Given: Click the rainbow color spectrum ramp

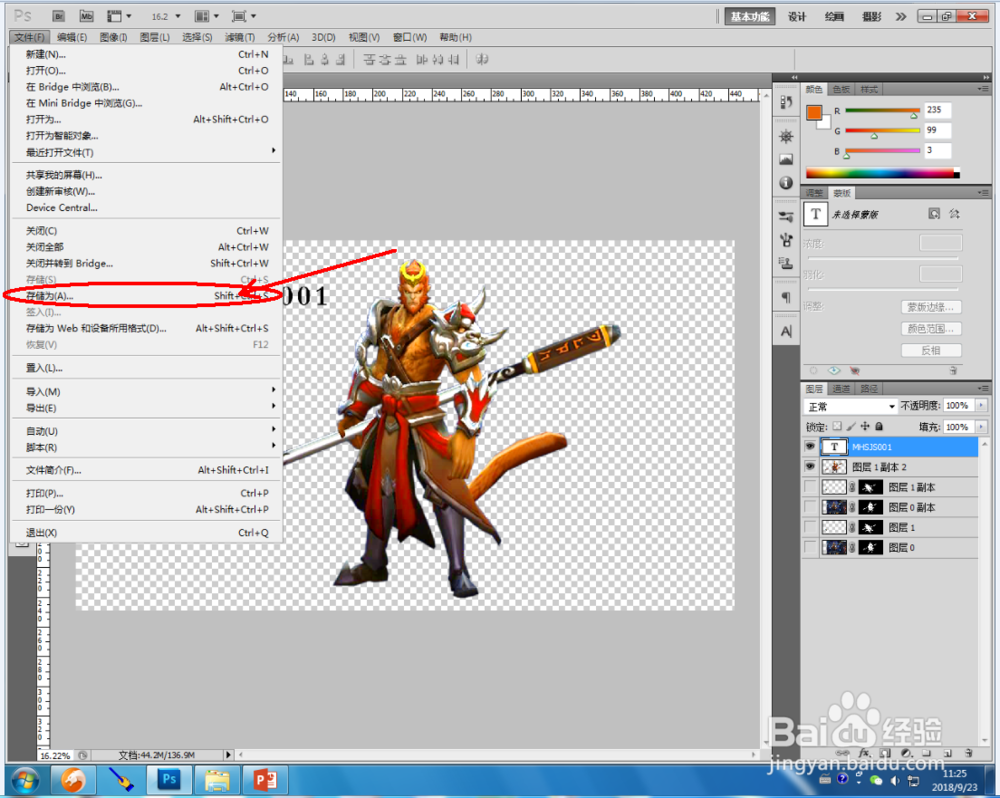Looking at the screenshot, I should pyautogui.click(x=883, y=173).
